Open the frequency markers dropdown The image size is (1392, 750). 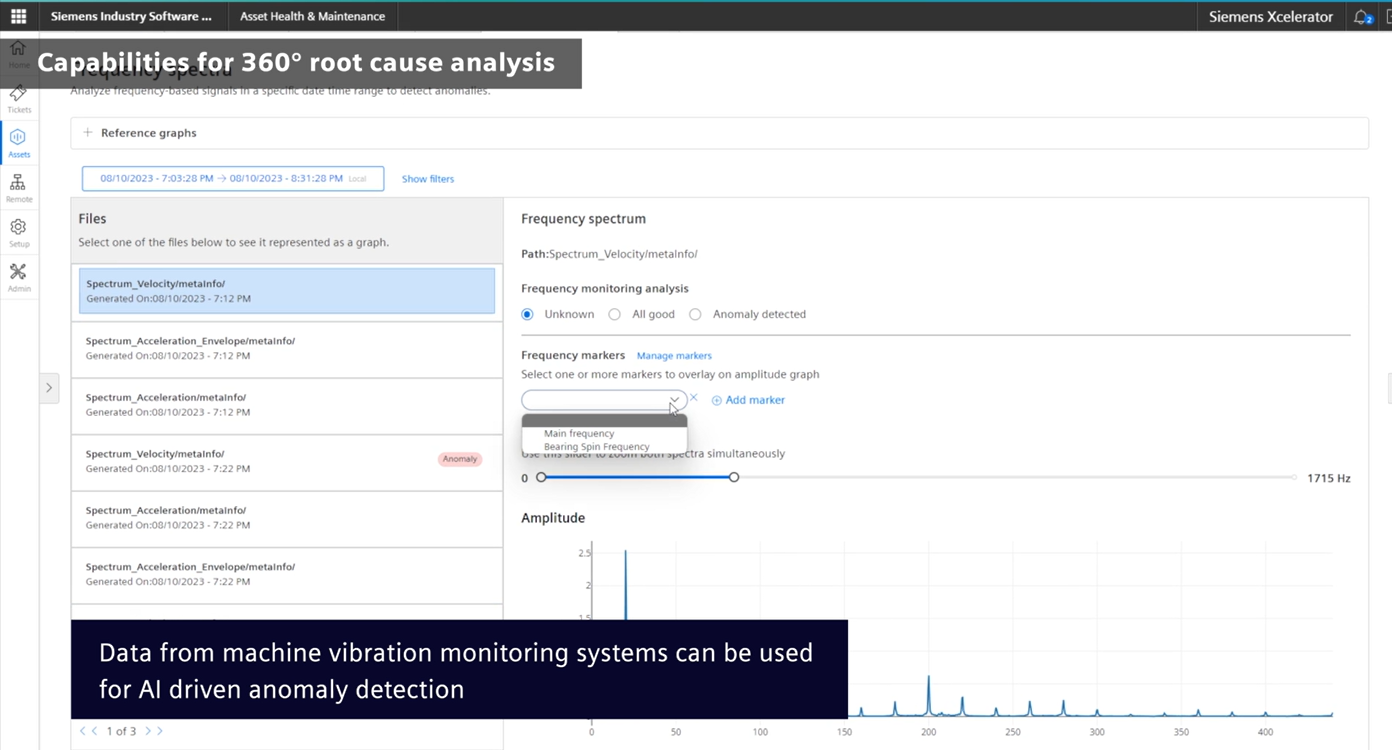point(603,400)
